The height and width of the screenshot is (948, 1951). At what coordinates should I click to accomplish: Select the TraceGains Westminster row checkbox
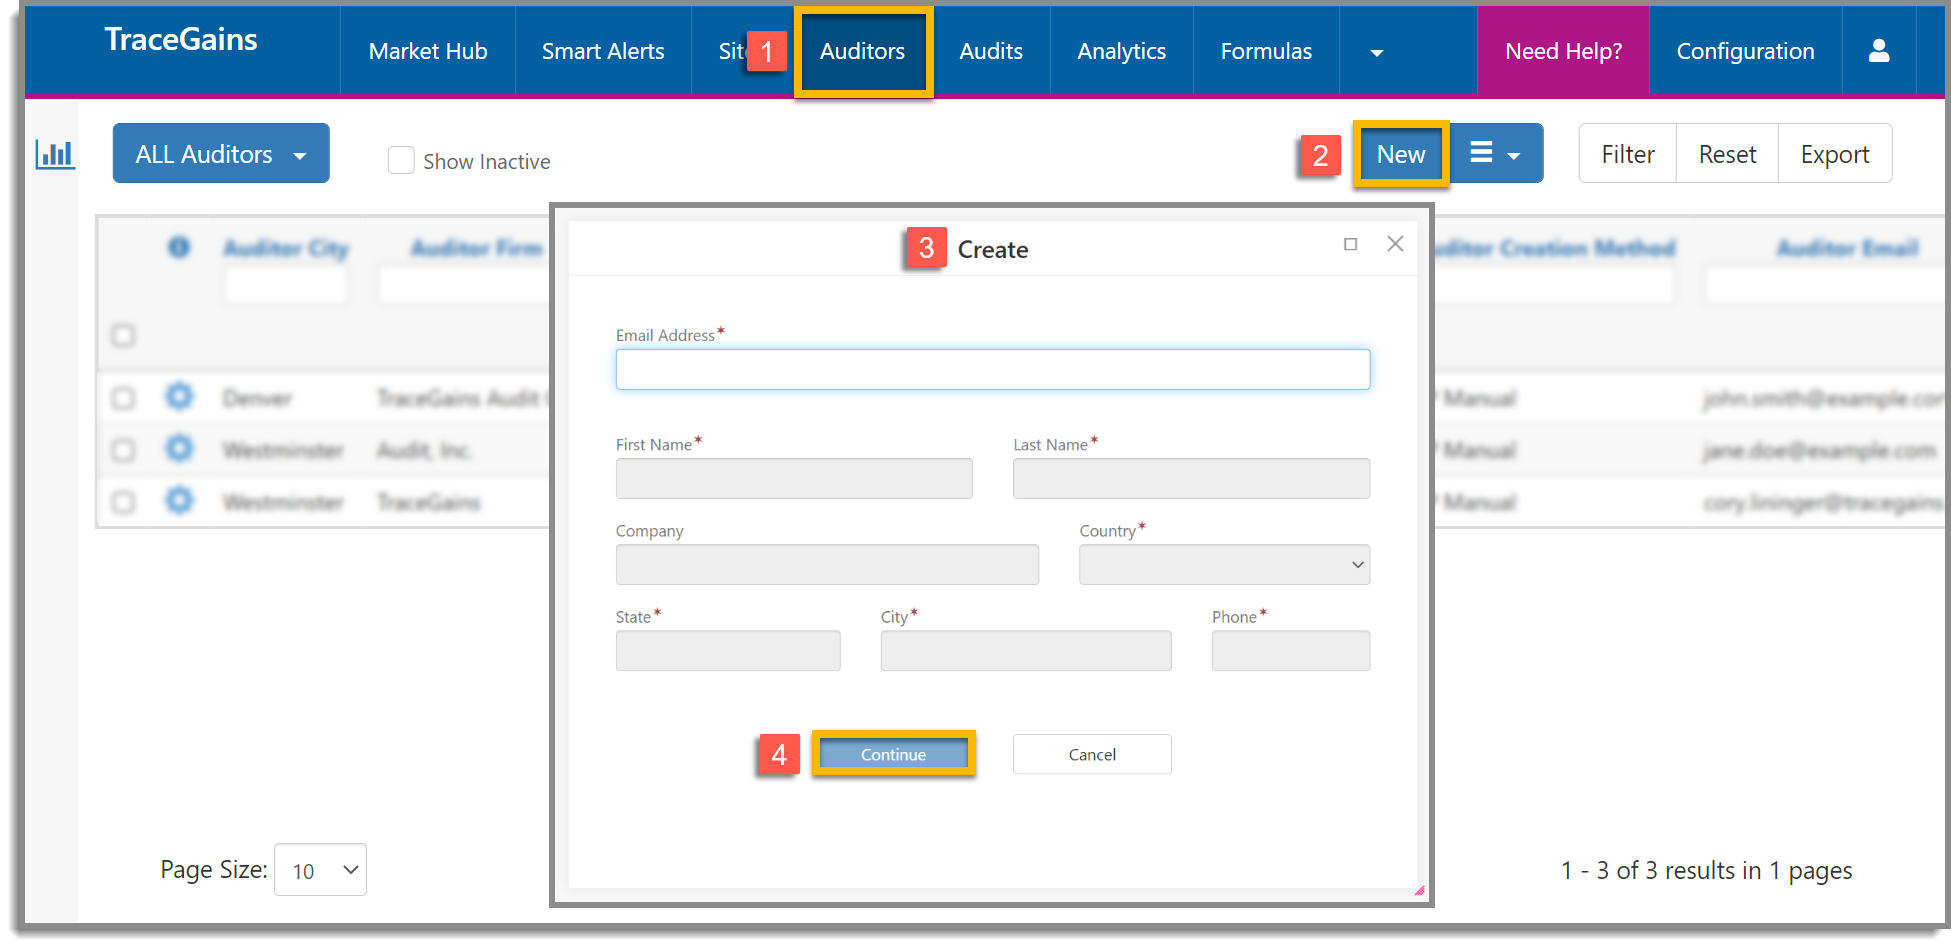(123, 502)
